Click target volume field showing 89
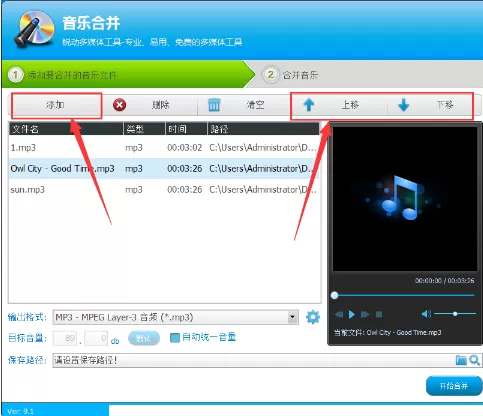The width and height of the screenshot is (483, 416). pos(65,338)
